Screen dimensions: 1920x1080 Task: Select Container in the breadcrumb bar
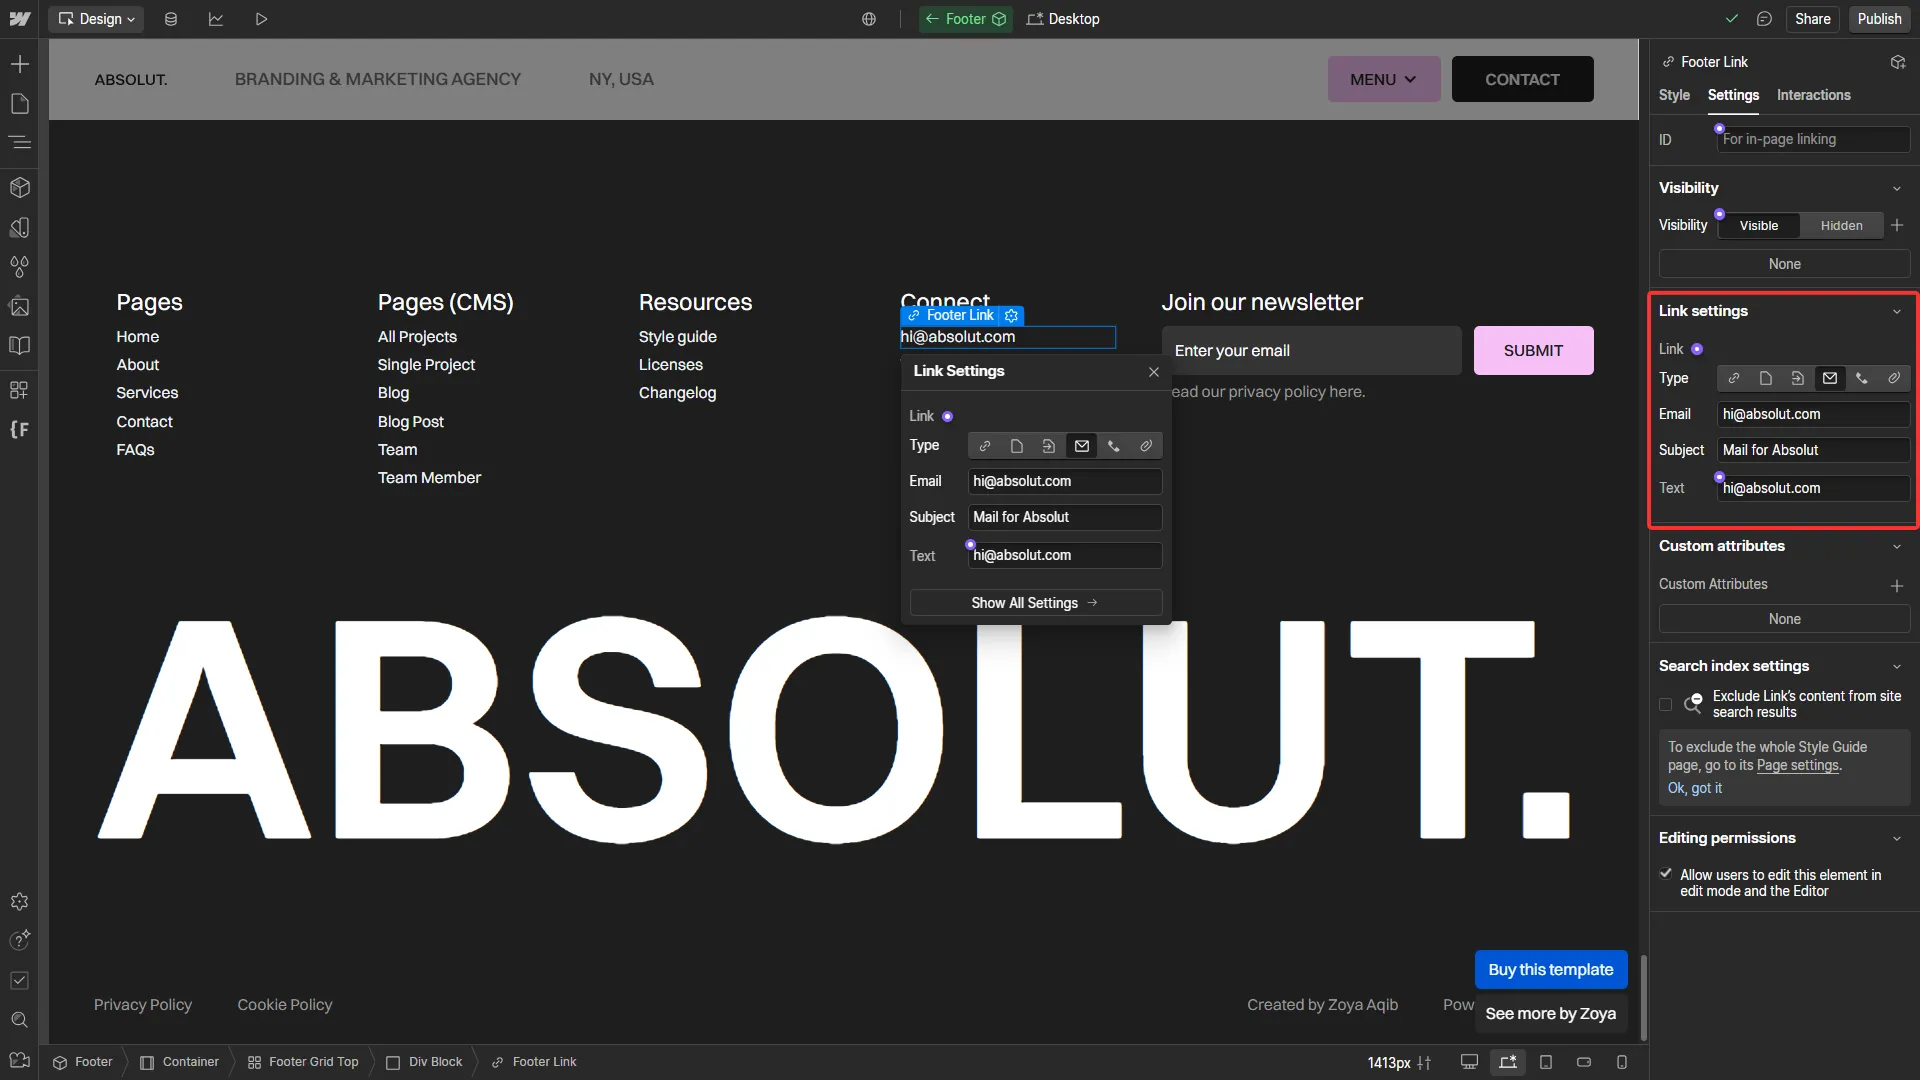(179, 1062)
